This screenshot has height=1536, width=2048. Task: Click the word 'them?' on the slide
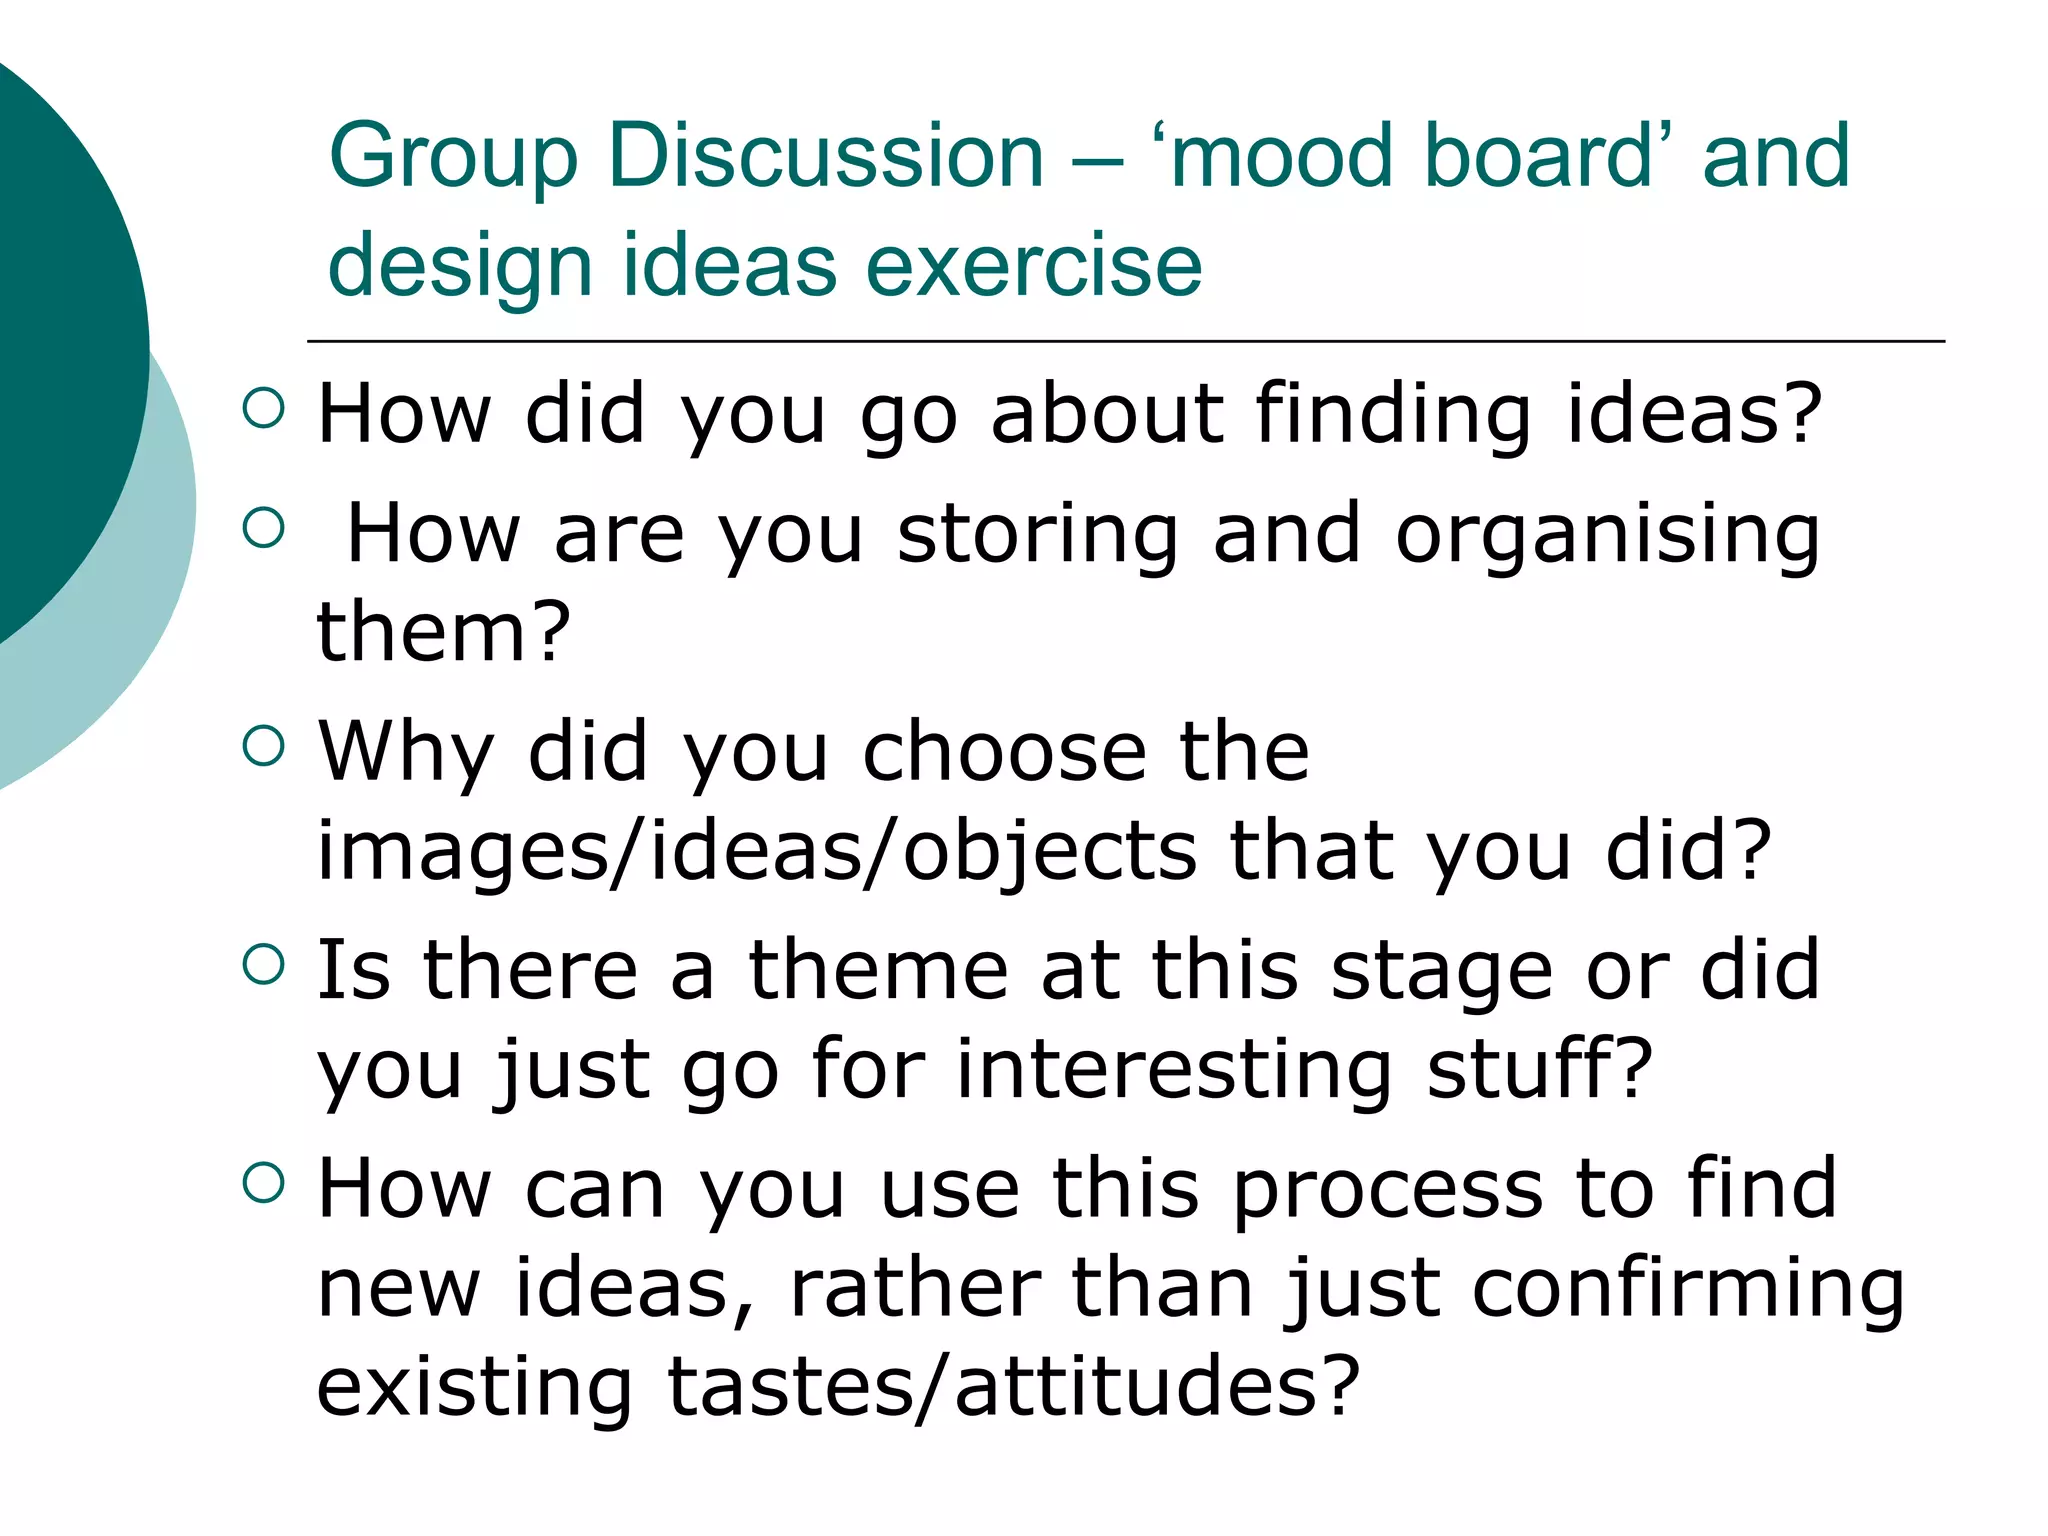[443, 632]
